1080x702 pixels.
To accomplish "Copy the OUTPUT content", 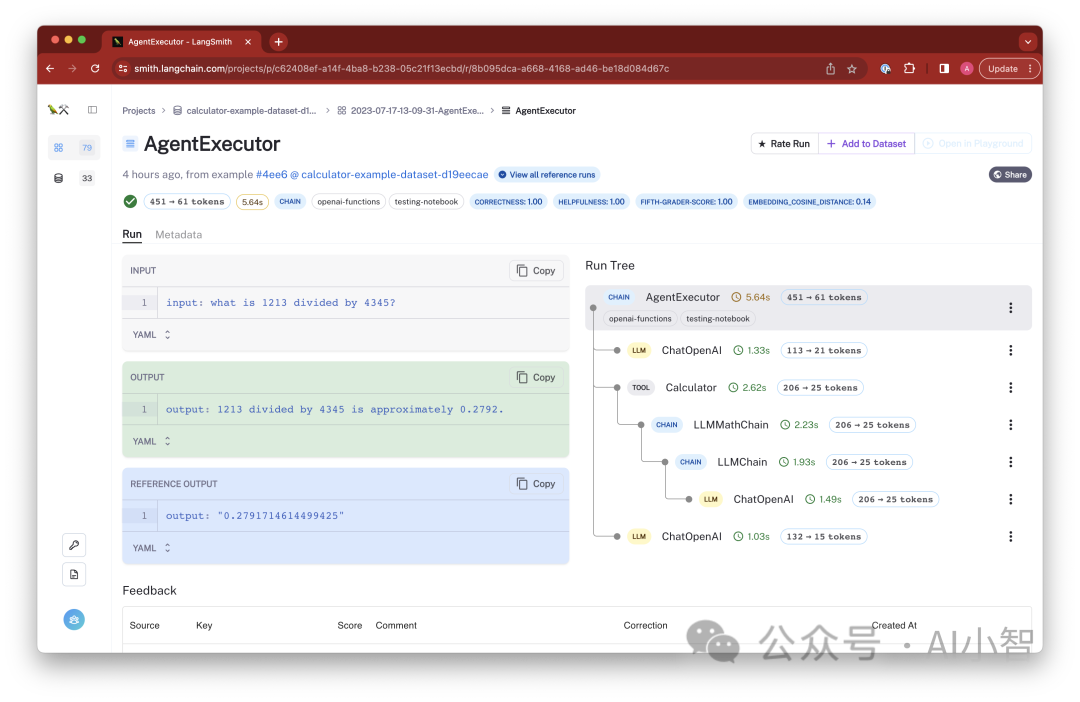I will (x=536, y=377).
